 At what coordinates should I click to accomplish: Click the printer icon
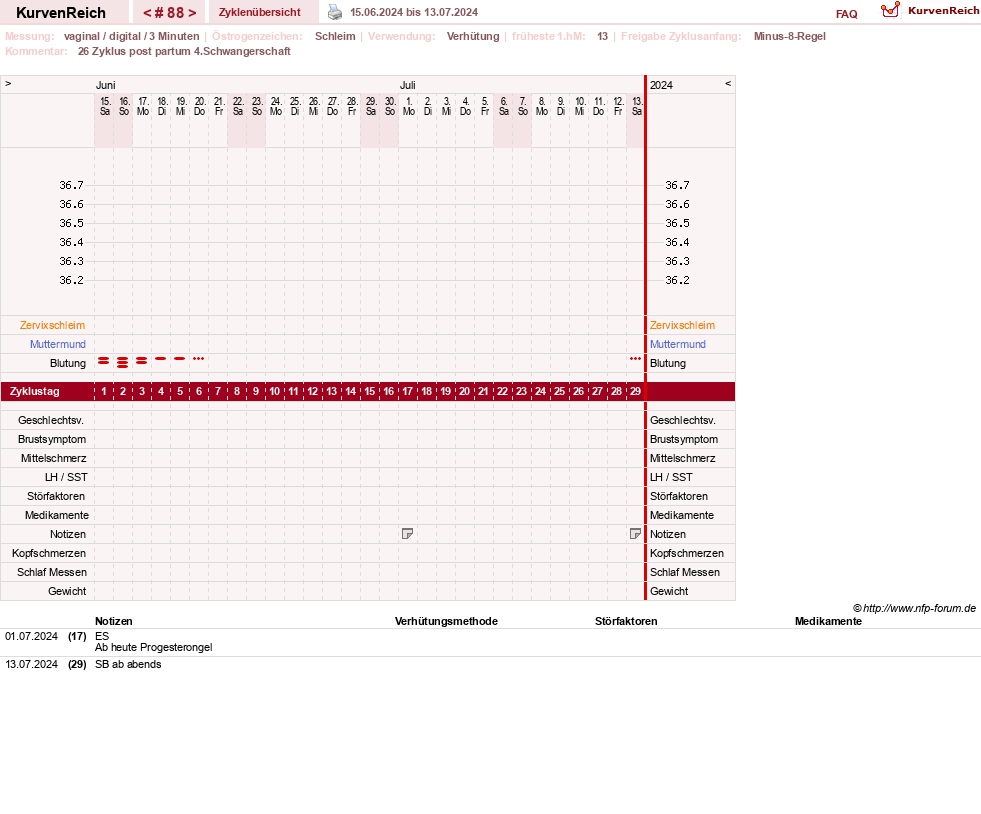pyautogui.click(x=335, y=13)
